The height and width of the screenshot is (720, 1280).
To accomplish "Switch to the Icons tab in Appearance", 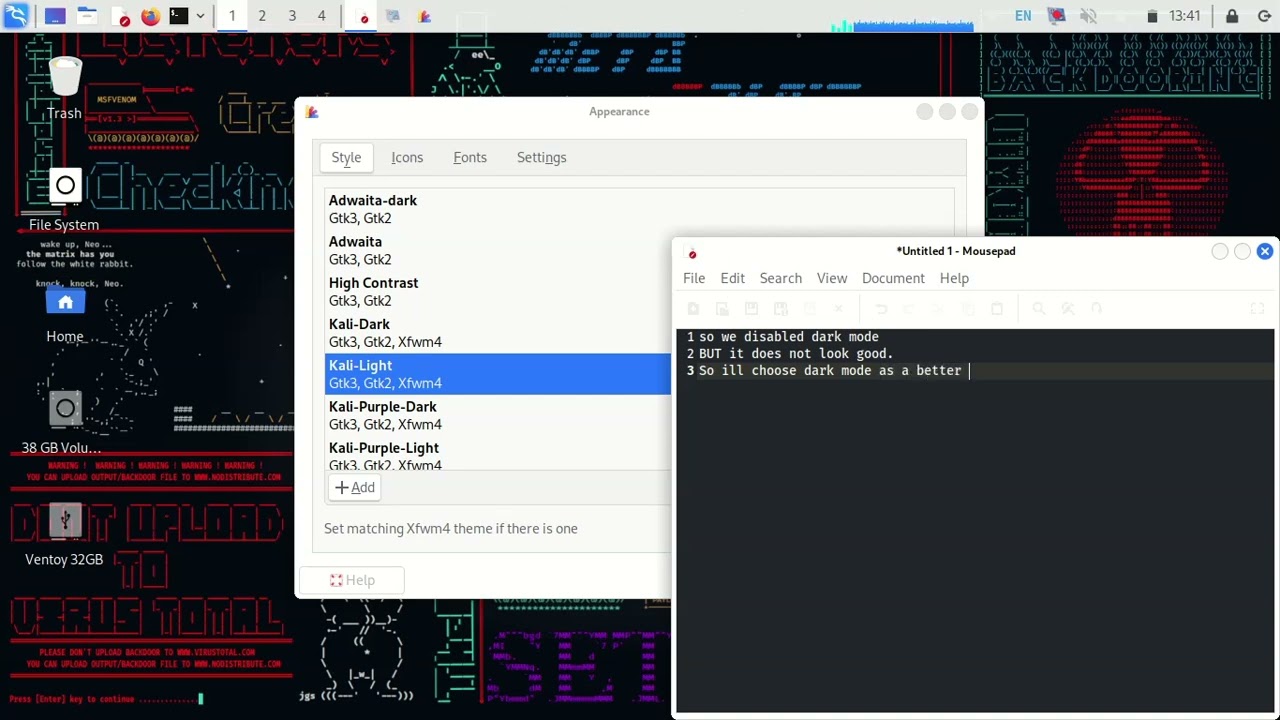I will [407, 157].
